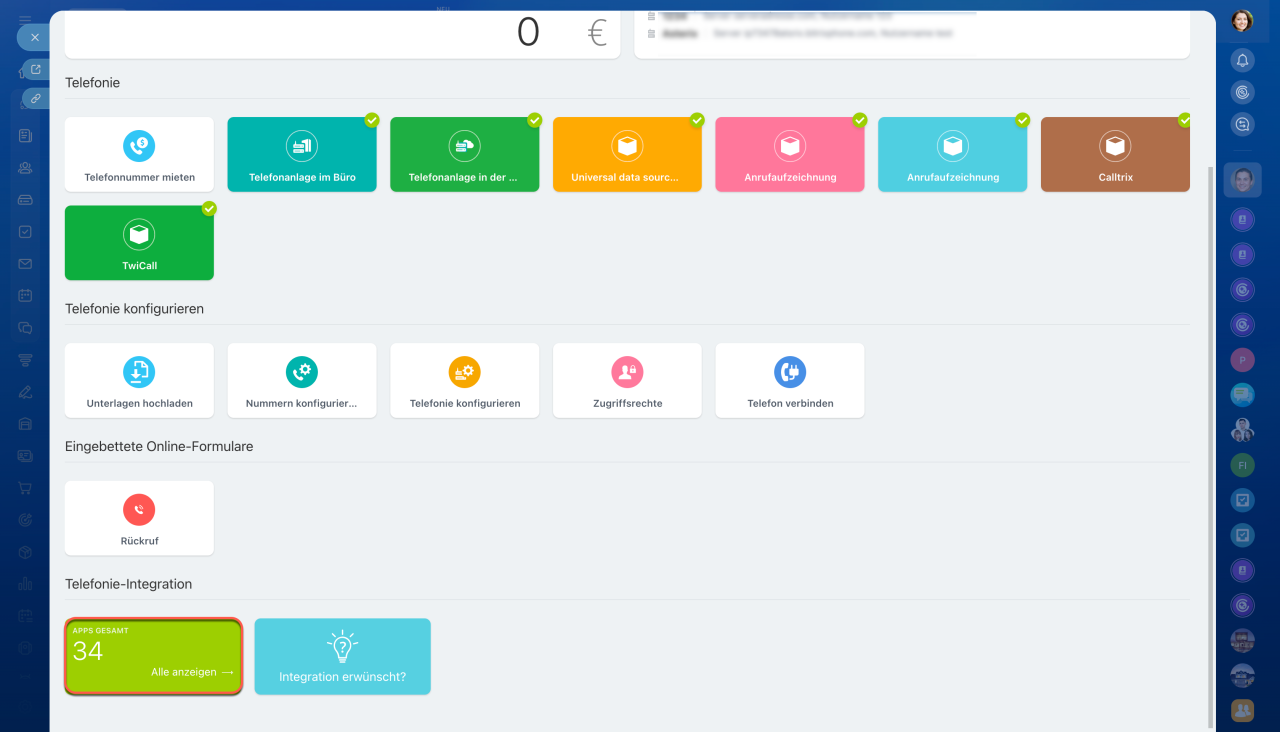Open the signature pen icon in left sidebar
The height and width of the screenshot is (732, 1280).
[25, 391]
